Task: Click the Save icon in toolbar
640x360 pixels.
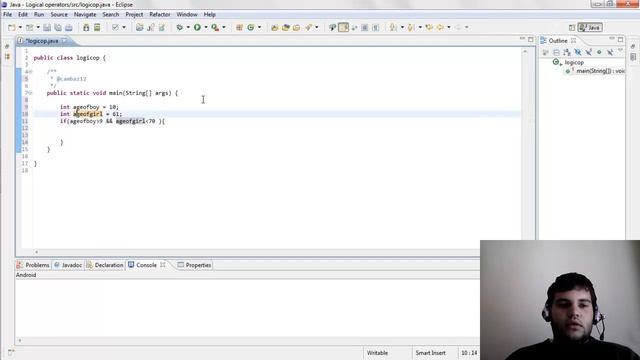Action: pyautogui.click(x=47, y=27)
